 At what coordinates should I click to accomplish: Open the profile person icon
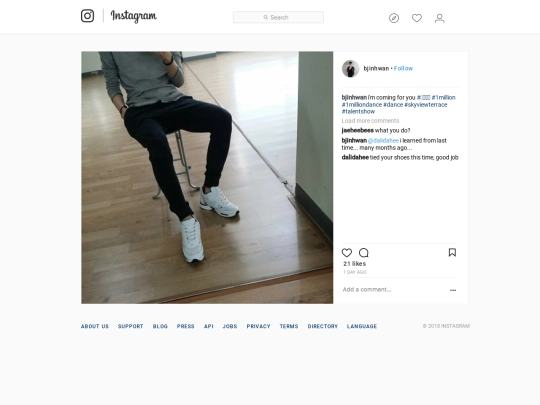pyautogui.click(x=439, y=18)
